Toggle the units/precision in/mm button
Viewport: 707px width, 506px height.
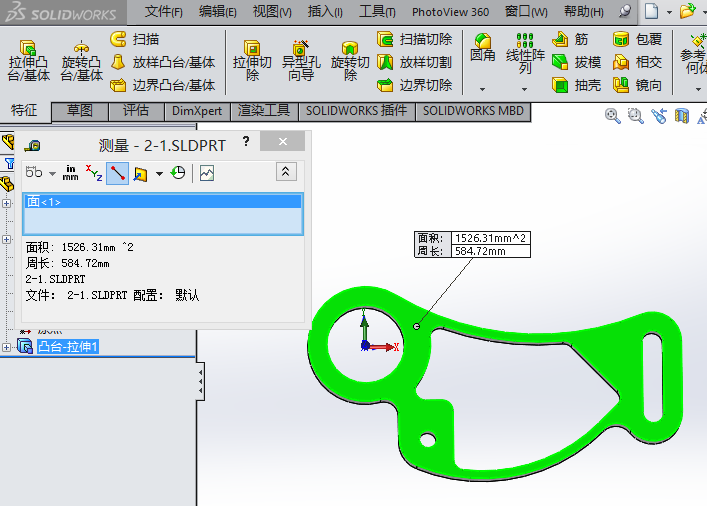click(70, 173)
